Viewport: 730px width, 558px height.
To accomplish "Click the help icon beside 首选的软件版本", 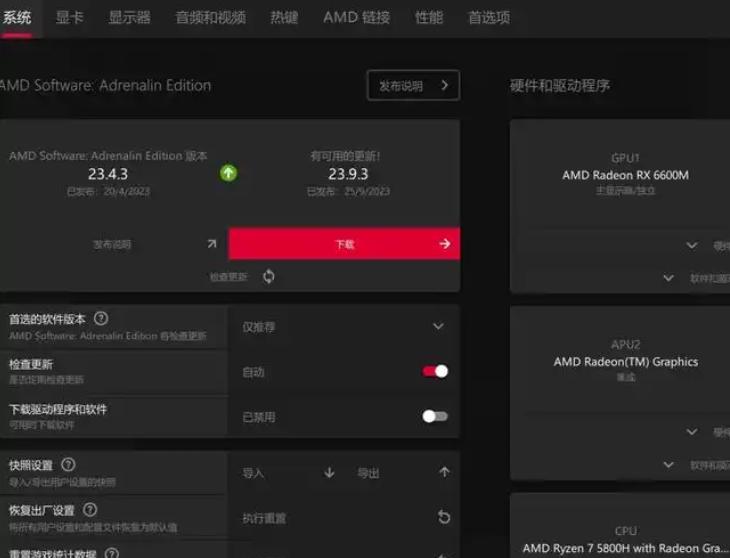I will (101, 319).
